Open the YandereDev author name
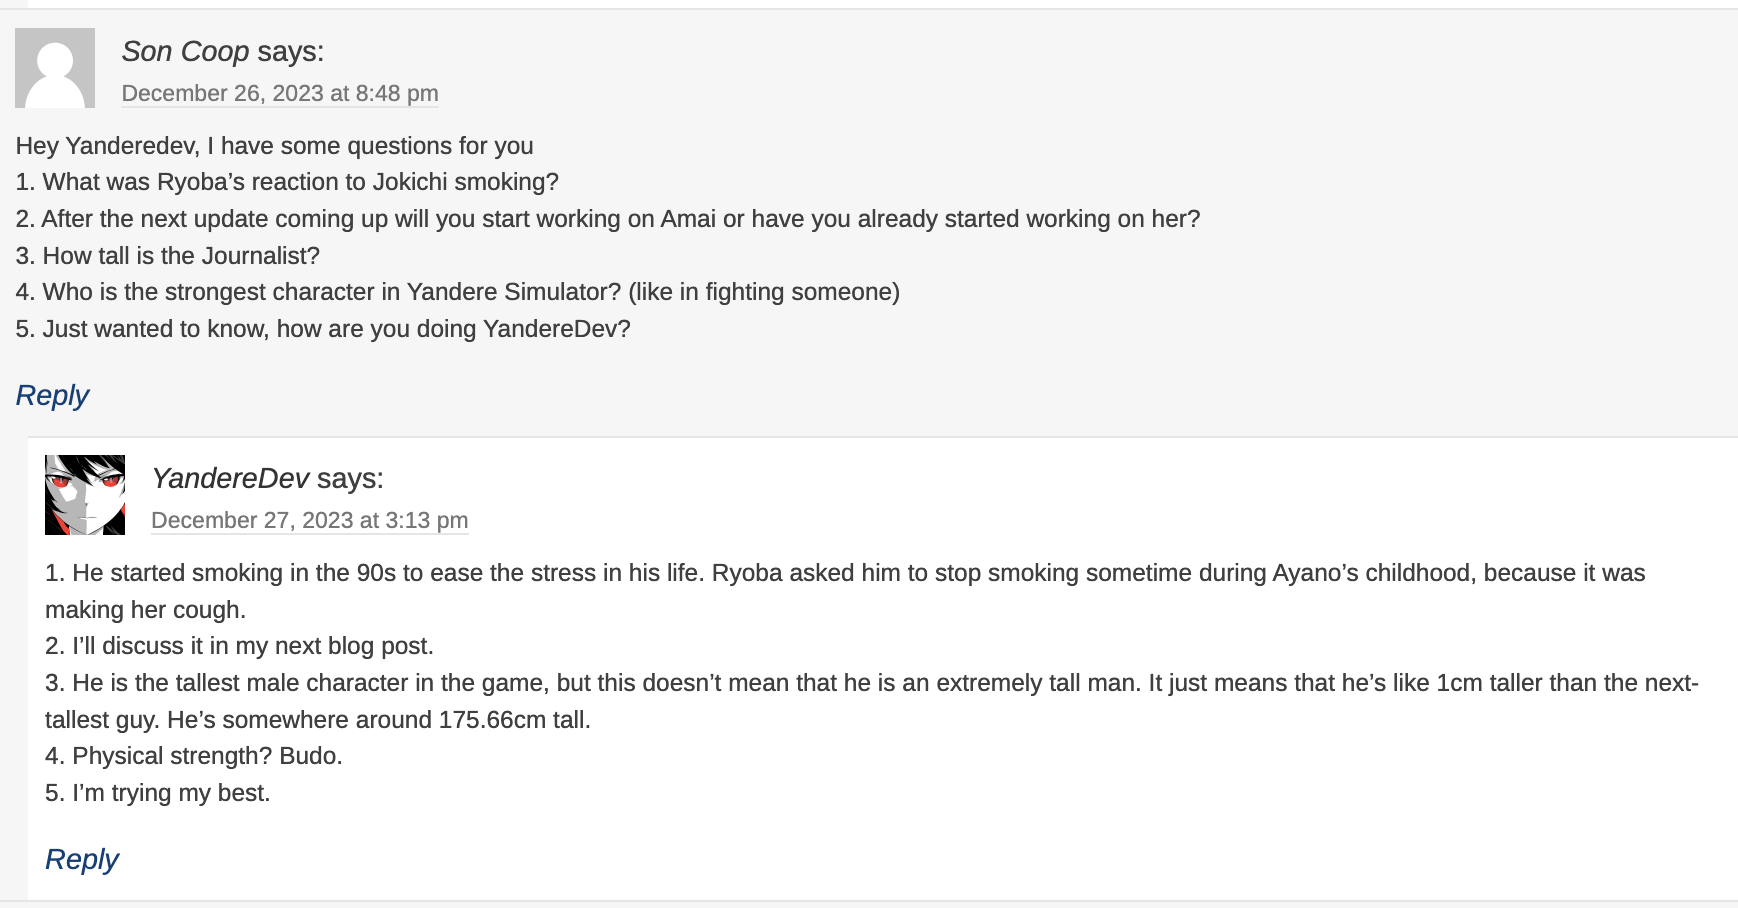Image resolution: width=1738 pixels, height=908 pixels. click(230, 478)
